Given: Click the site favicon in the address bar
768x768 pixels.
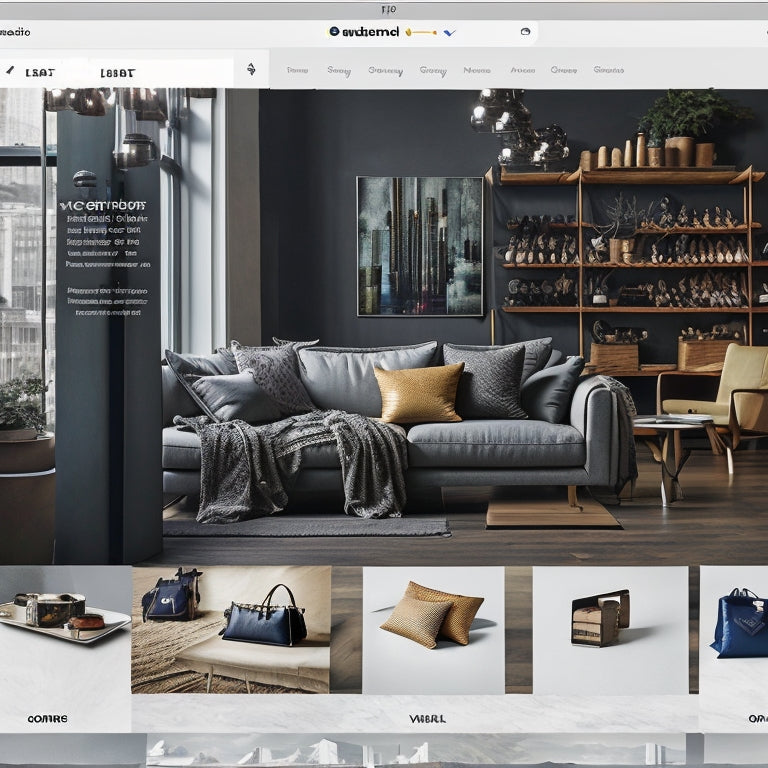Looking at the screenshot, I should [334, 32].
